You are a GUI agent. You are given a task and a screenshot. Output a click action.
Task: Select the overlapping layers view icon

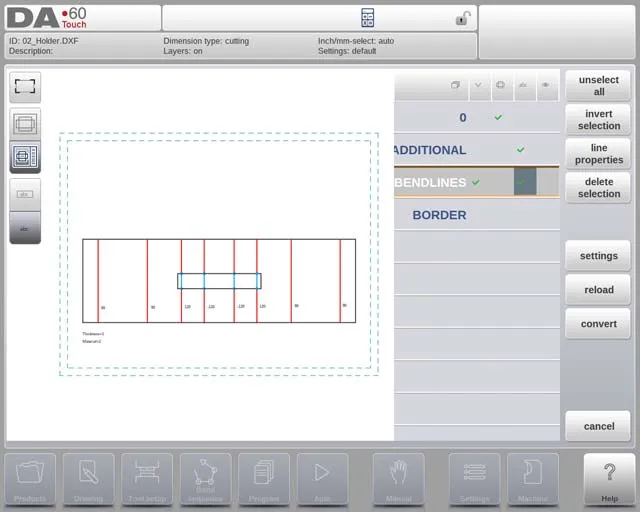click(25, 123)
